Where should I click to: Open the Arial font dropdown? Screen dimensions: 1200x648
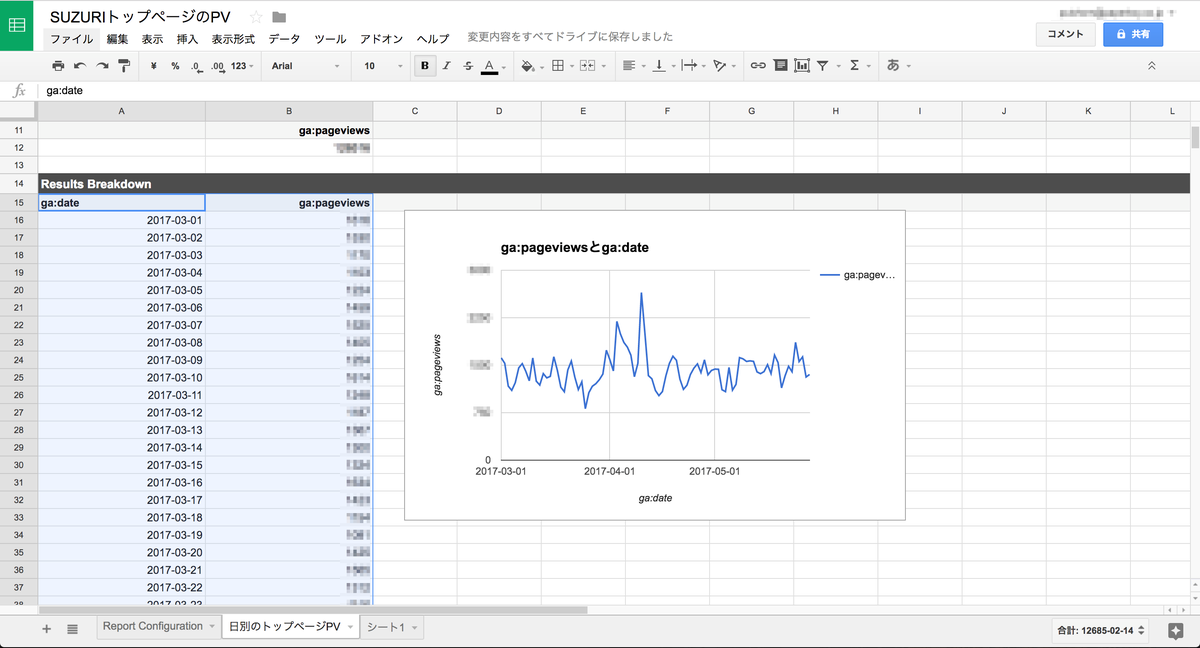point(305,66)
